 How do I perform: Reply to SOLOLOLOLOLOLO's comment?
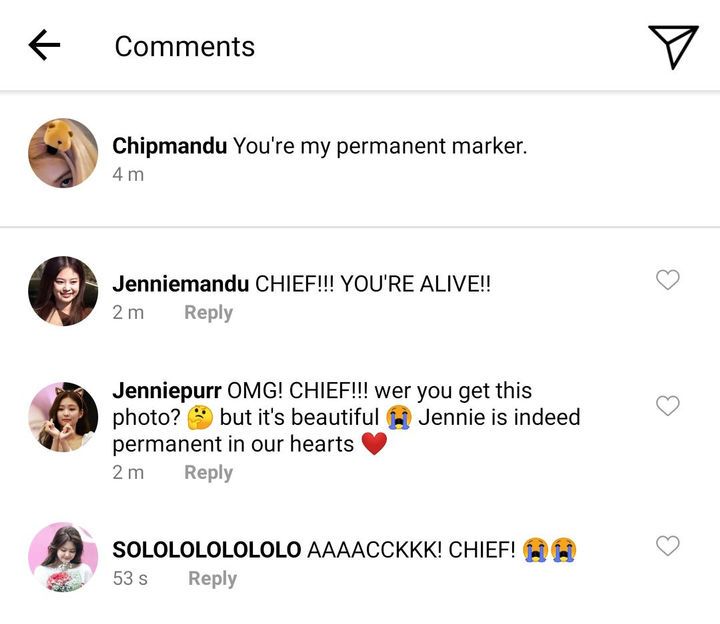coord(212,578)
